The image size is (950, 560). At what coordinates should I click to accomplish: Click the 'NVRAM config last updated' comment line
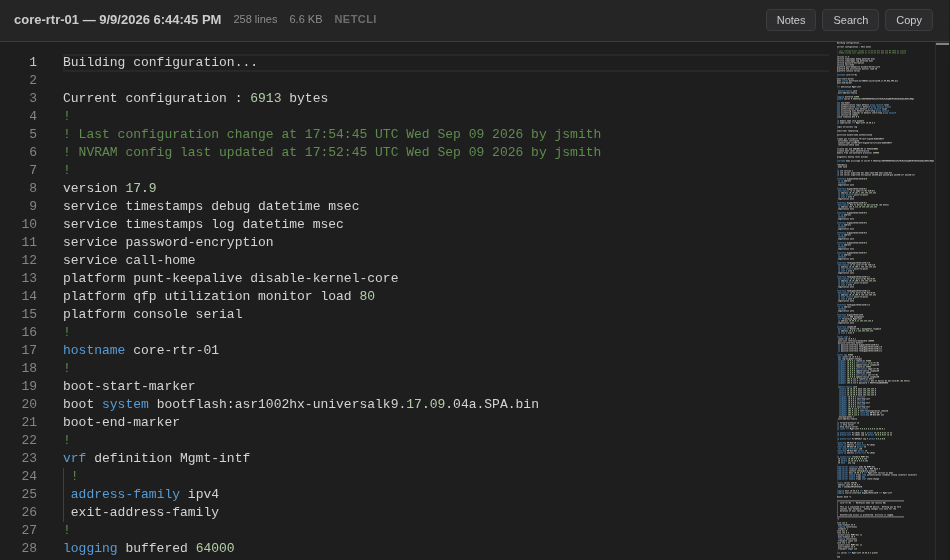[x=332, y=152]
